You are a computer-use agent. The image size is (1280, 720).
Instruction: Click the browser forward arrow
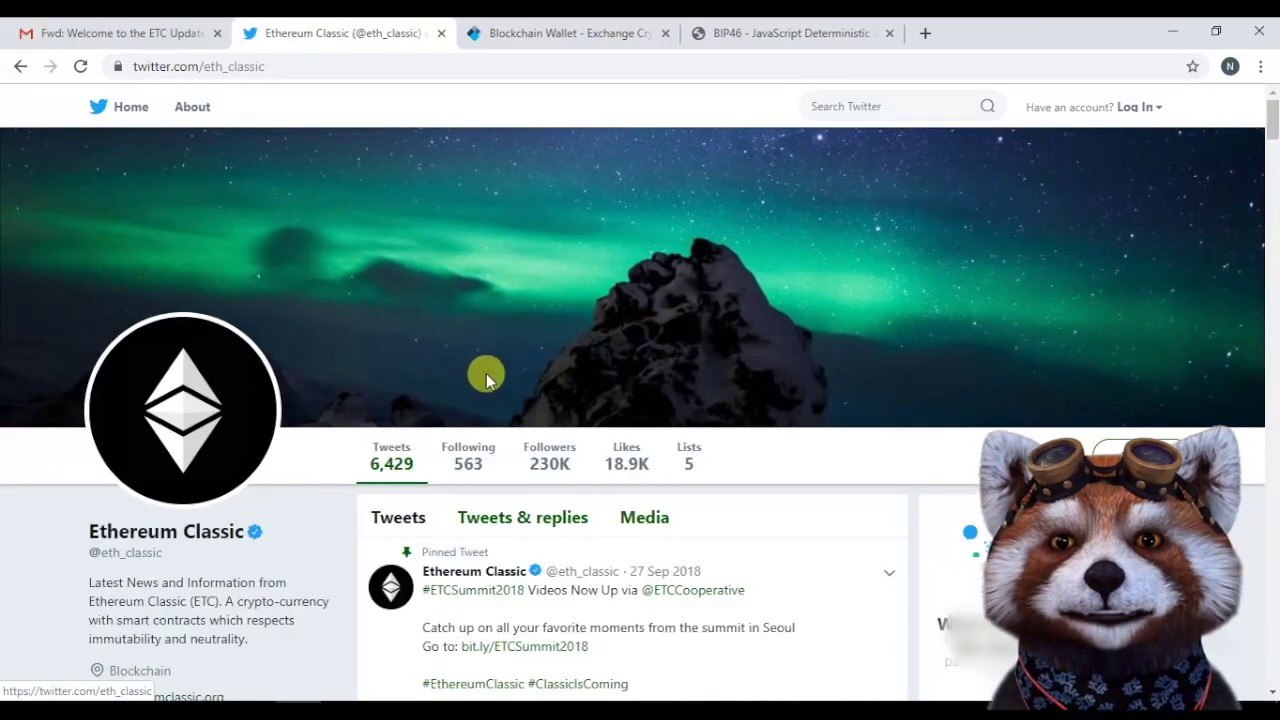coord(51,66)
